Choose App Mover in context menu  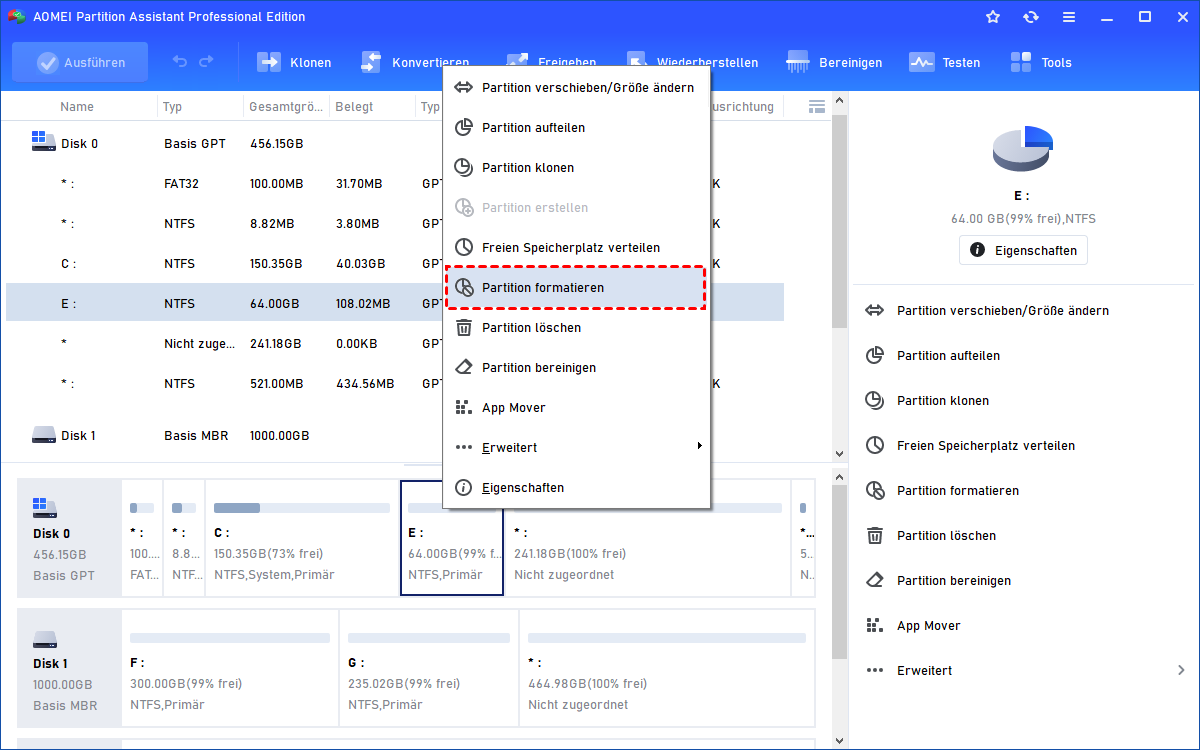pyautogui.click(x=577, y=408)
